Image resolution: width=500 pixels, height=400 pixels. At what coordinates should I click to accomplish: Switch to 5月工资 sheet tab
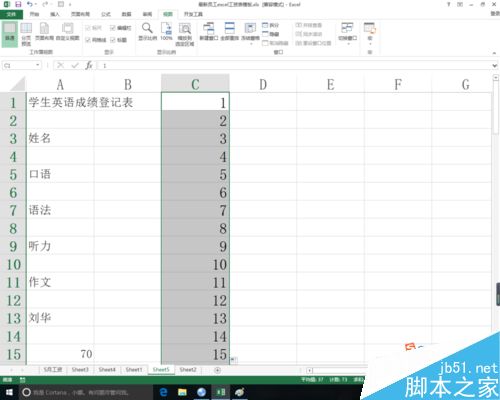(x=53, y=370)
